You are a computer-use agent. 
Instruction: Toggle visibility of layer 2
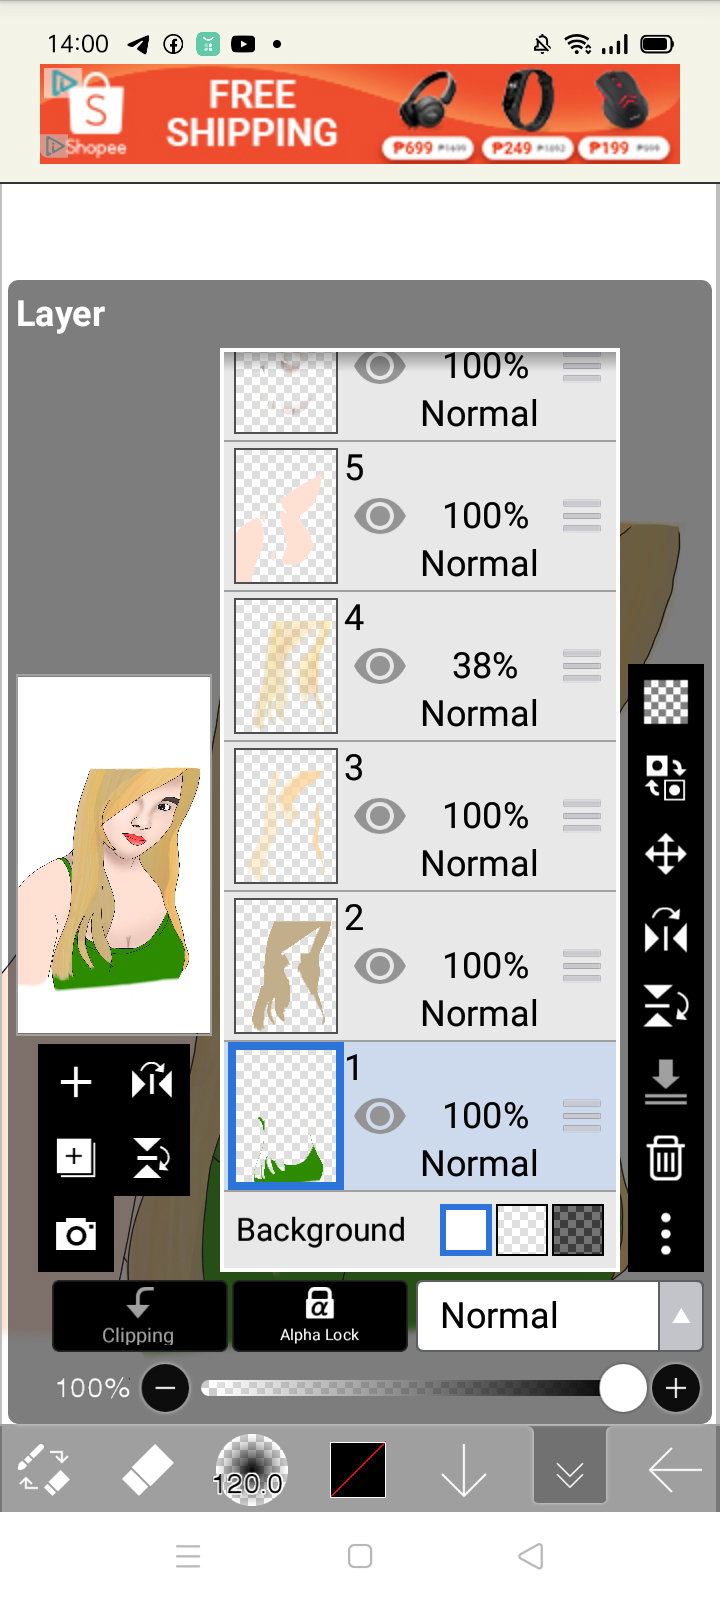click(380, 966)
